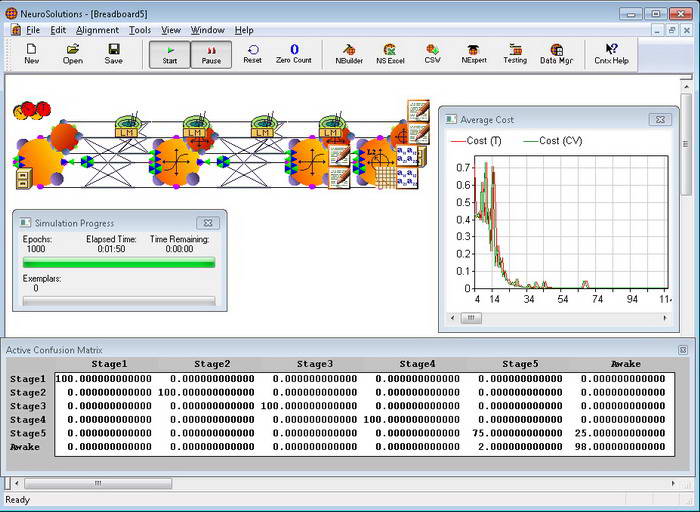Open Data Mgr from the toolbar
The height and width of the screenshot is (512, 700).
(556, 54)
